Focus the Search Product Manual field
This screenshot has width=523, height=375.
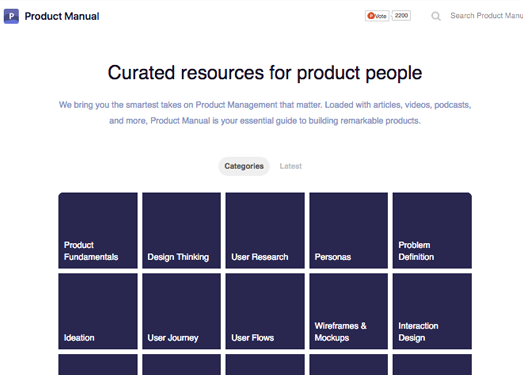tap(486, 16)
